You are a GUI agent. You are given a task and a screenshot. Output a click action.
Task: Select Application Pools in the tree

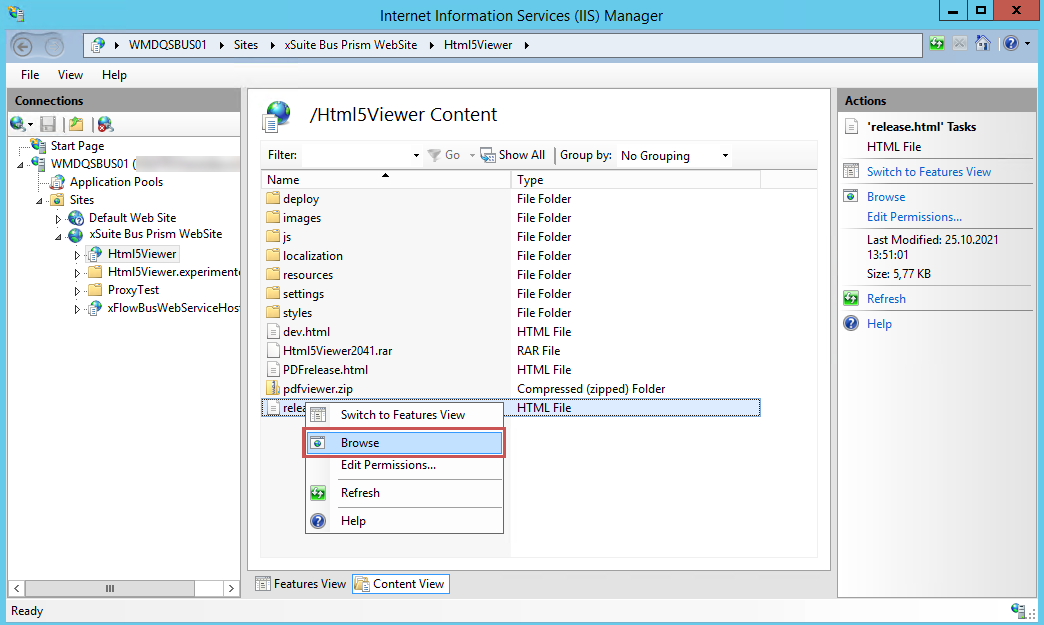click(x=116, y=182)
